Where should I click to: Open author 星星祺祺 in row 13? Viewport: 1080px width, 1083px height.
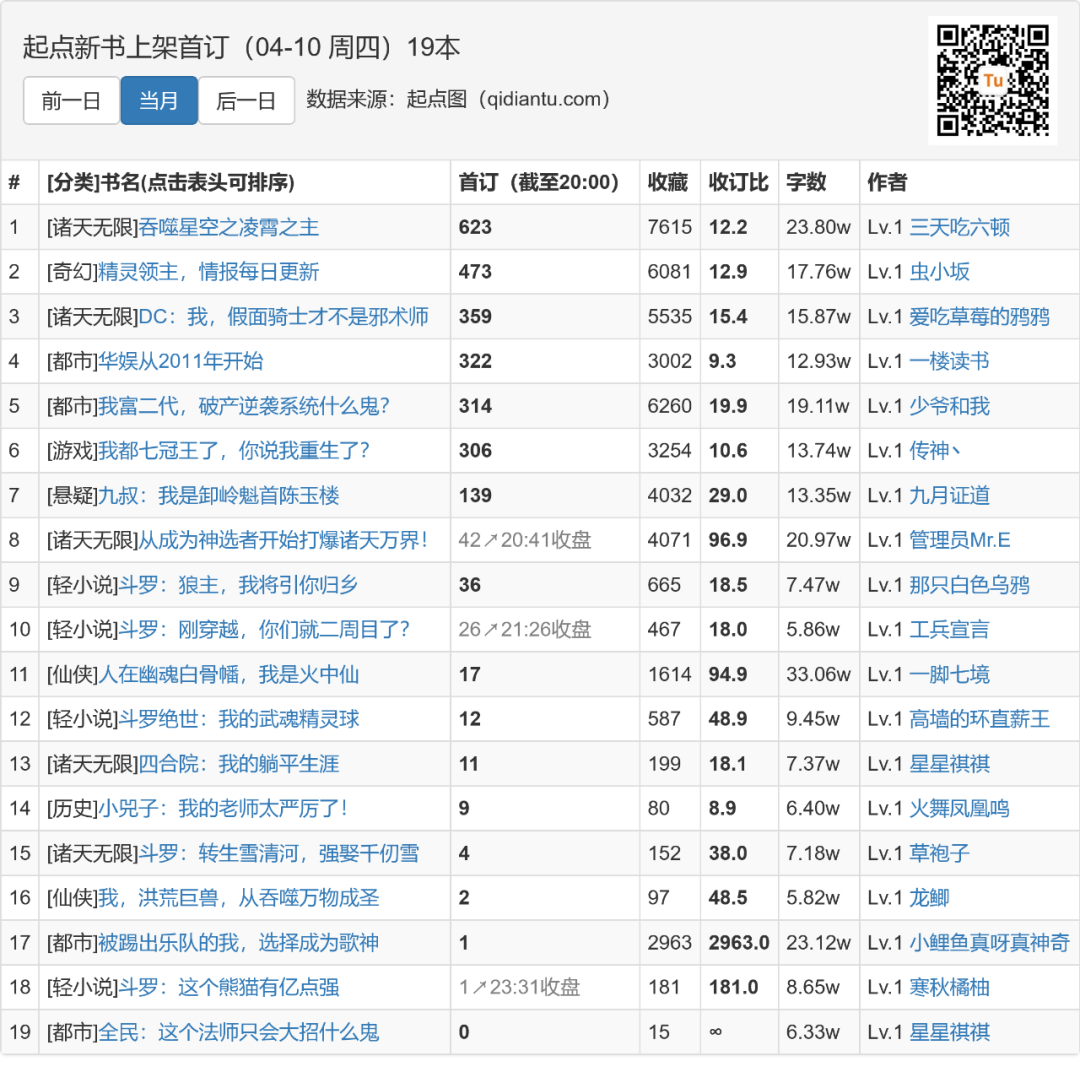949,764
